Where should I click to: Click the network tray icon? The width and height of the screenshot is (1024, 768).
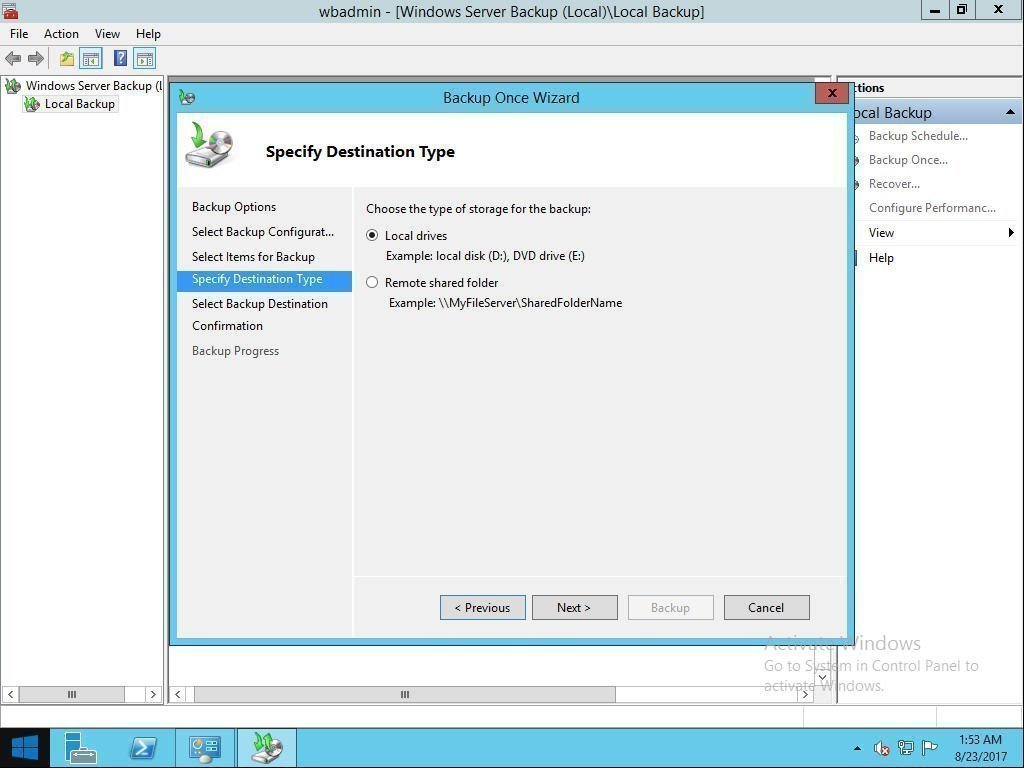pyautogui.click(x=906, y=748)
